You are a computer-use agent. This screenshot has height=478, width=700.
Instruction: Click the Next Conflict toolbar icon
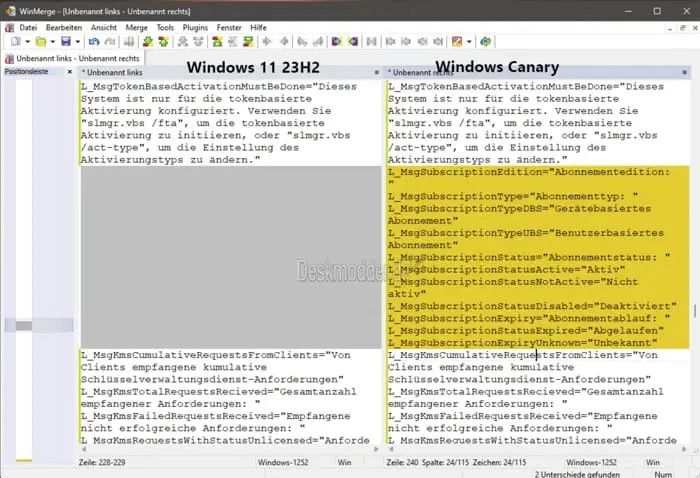click(183, 42)
